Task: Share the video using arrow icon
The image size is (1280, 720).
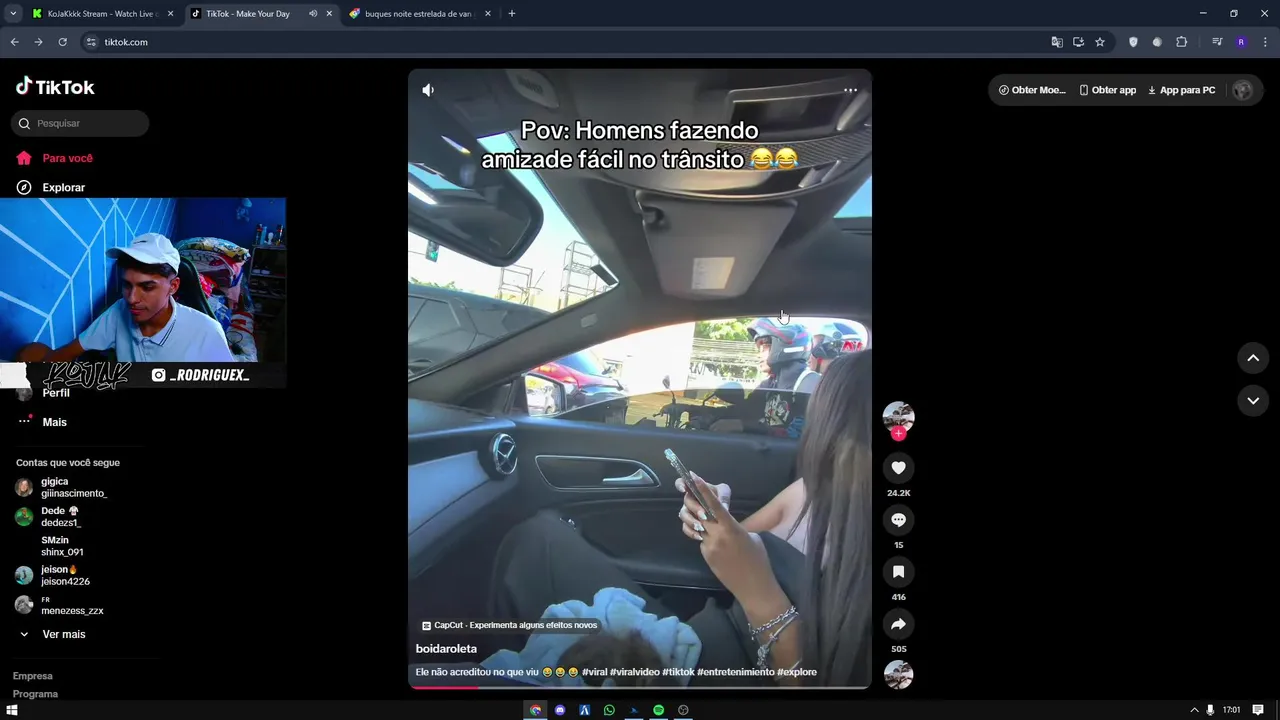Action: tap(898, 624)
